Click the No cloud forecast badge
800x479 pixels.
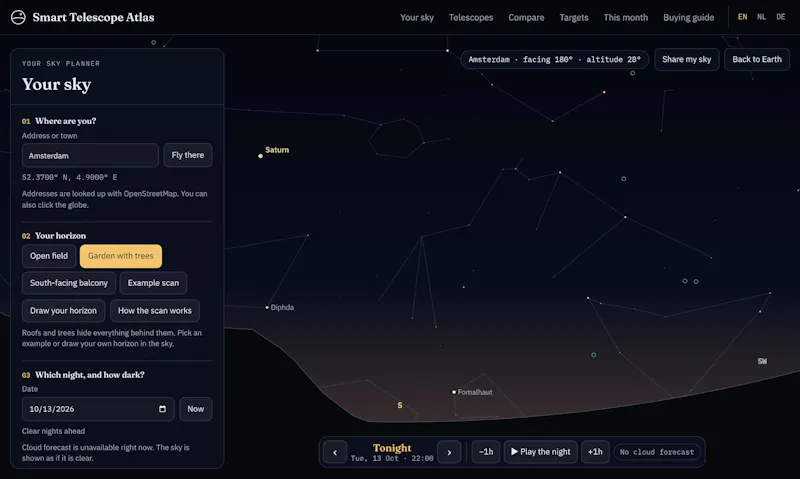click(657, 452)
